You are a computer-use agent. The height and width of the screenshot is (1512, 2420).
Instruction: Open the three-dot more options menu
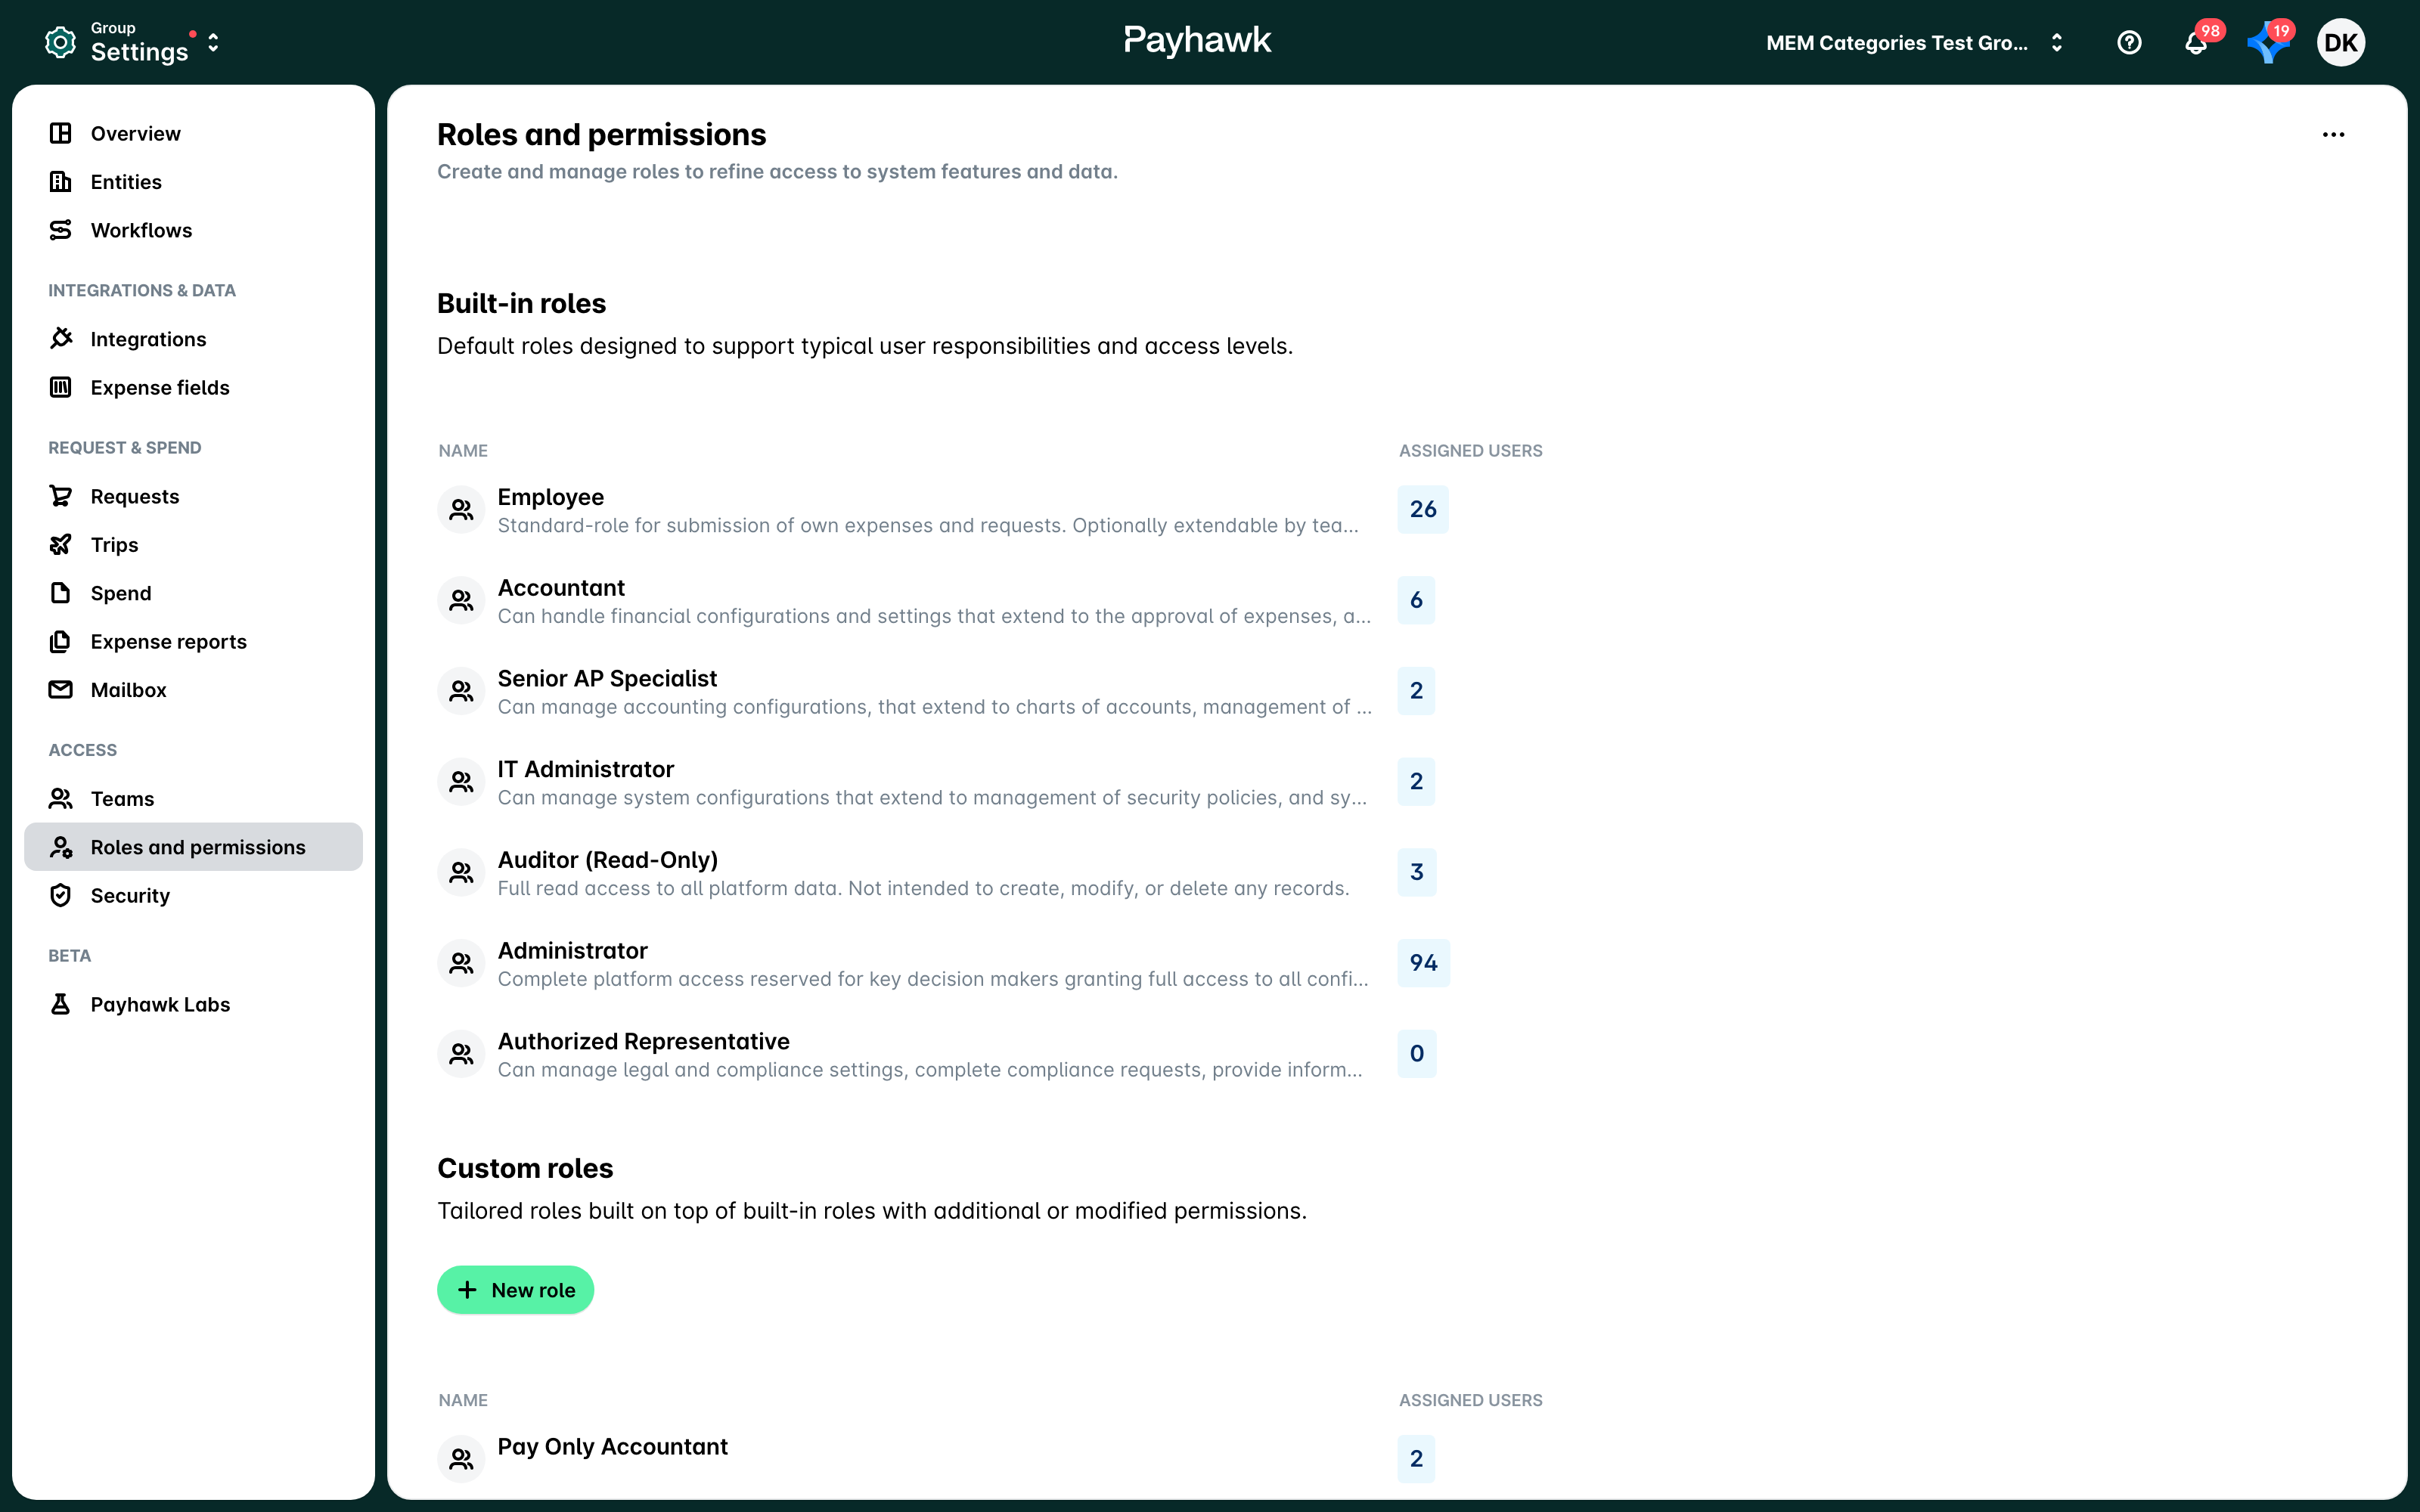click(2333, 135)
